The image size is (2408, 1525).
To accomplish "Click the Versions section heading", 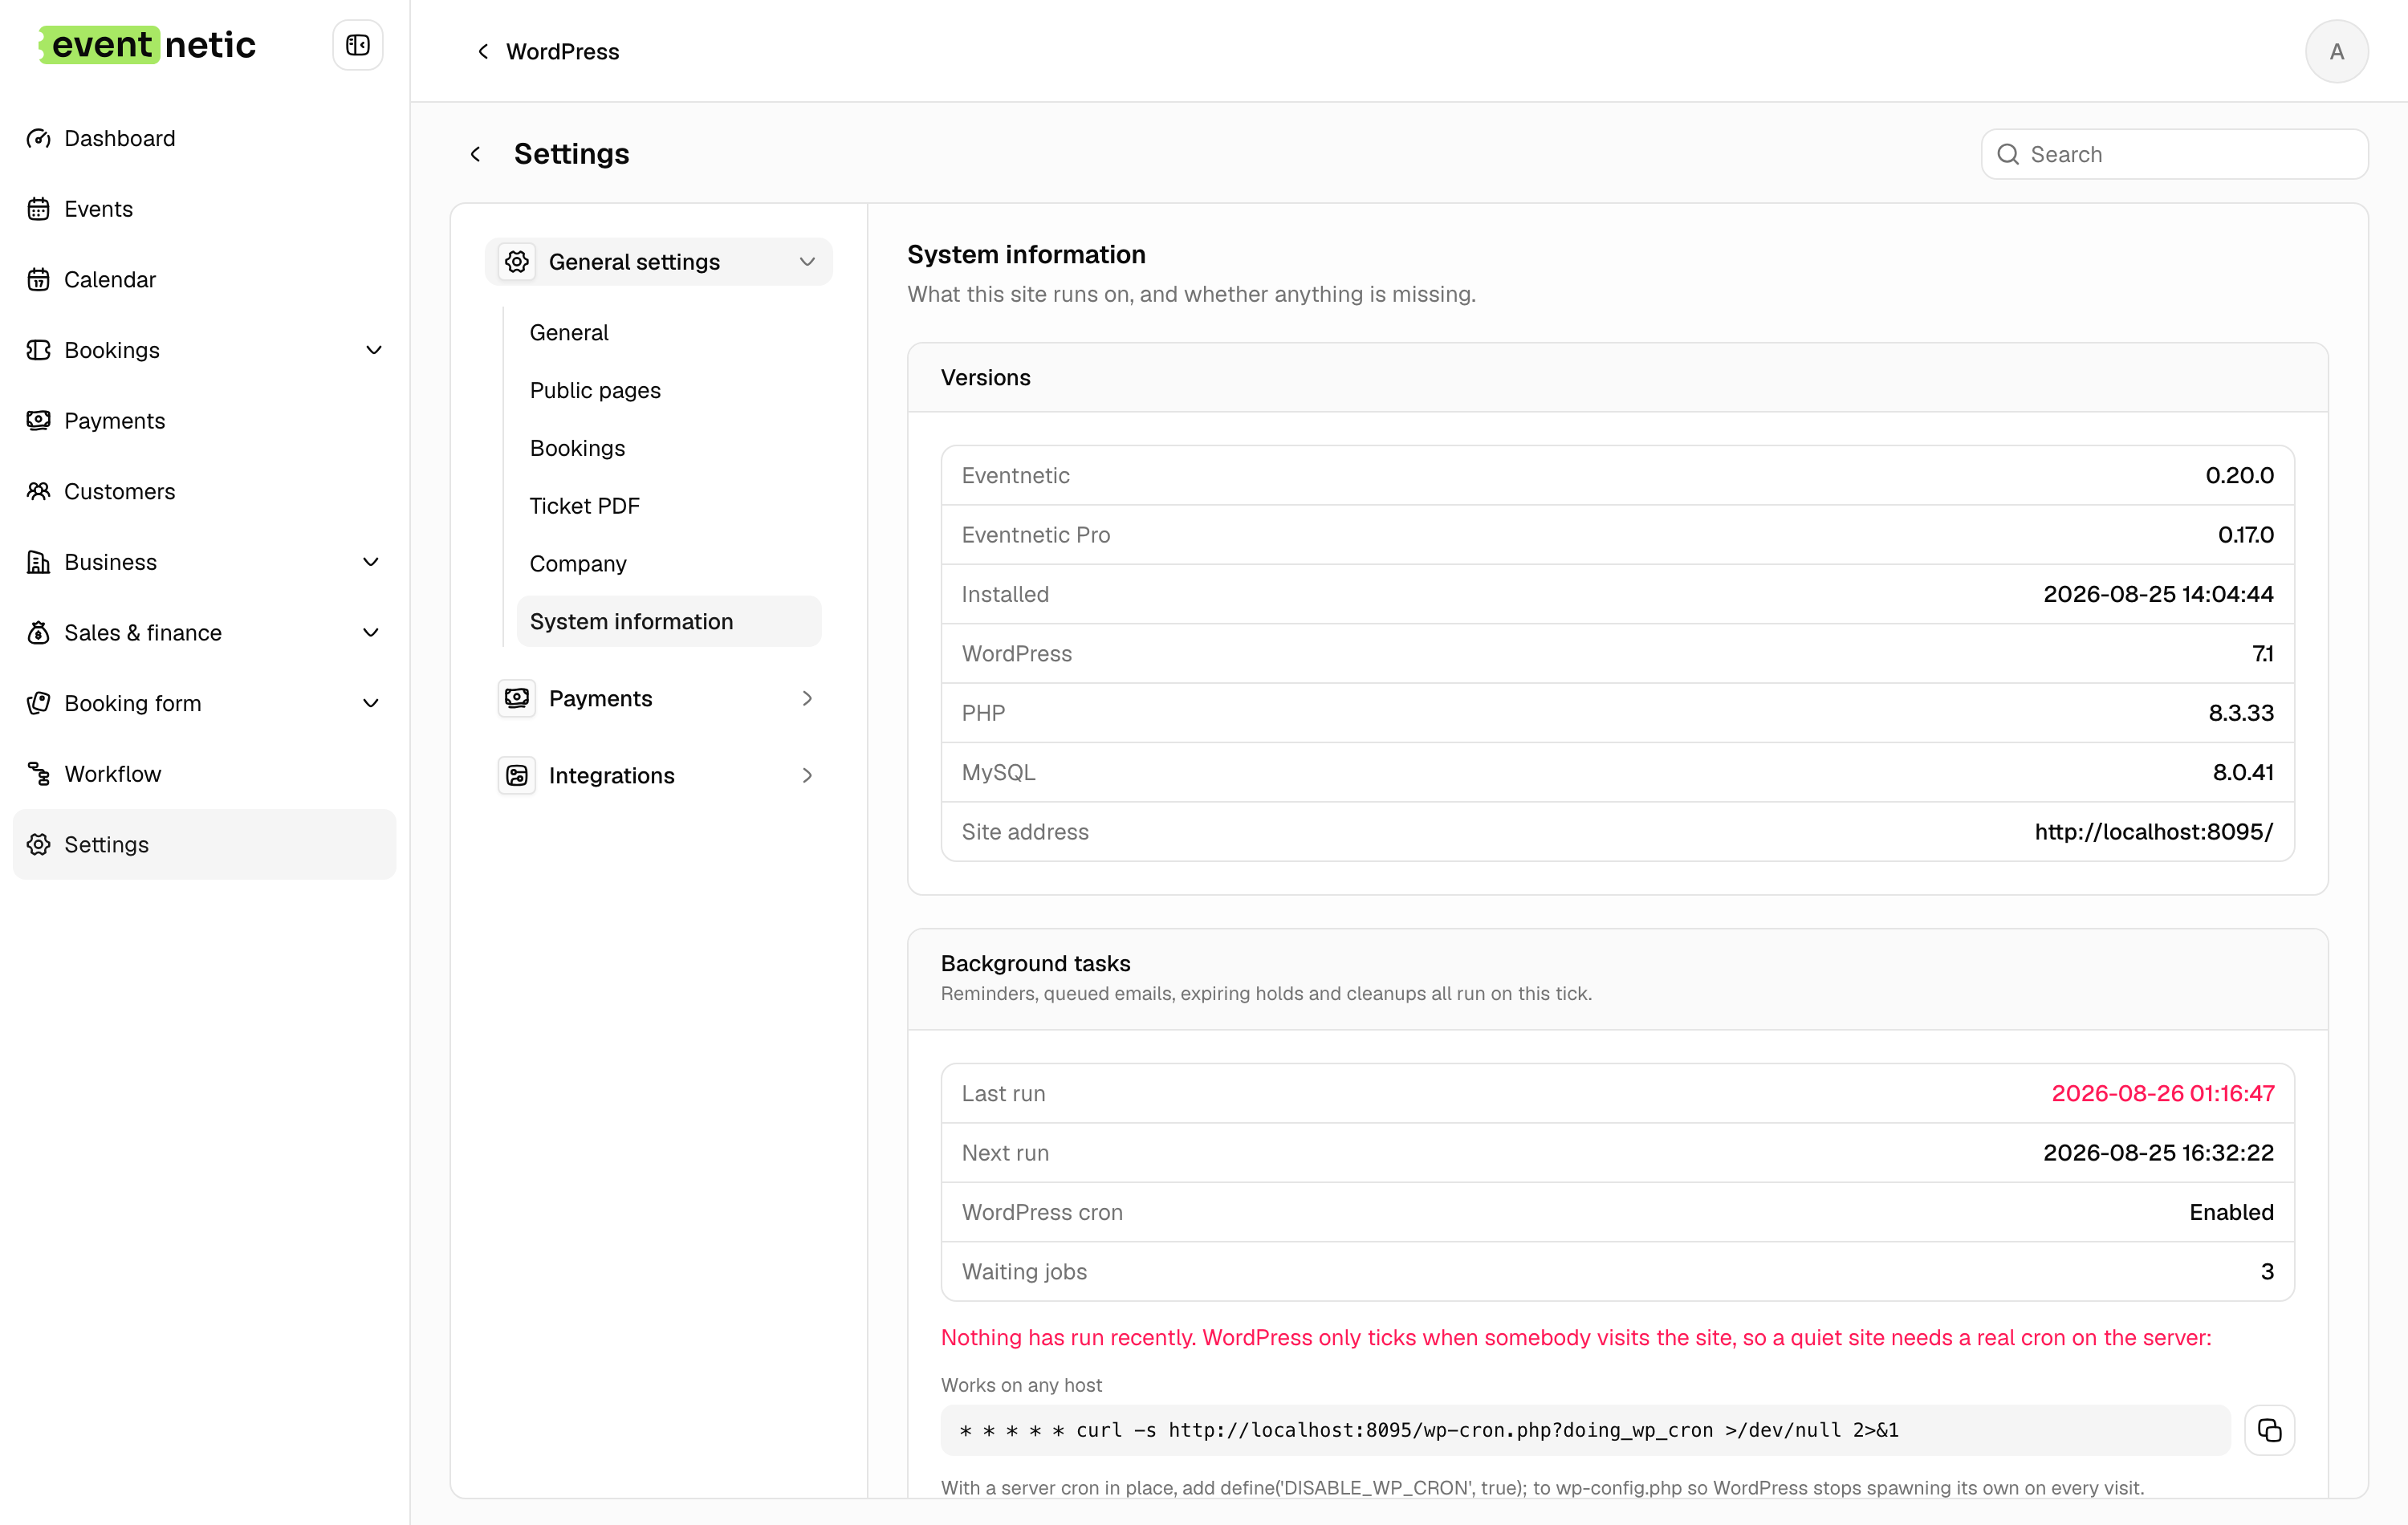I will 985,378.
